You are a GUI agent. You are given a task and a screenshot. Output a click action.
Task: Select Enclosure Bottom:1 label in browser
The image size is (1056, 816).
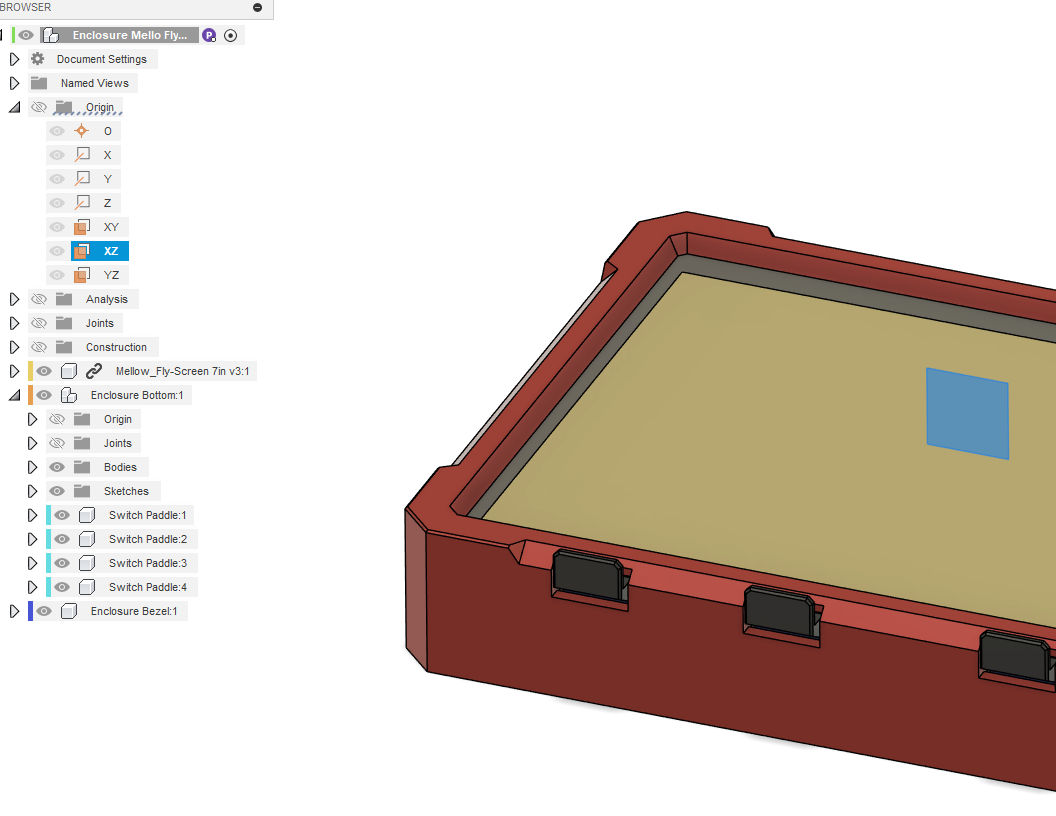tap(137, 395)
